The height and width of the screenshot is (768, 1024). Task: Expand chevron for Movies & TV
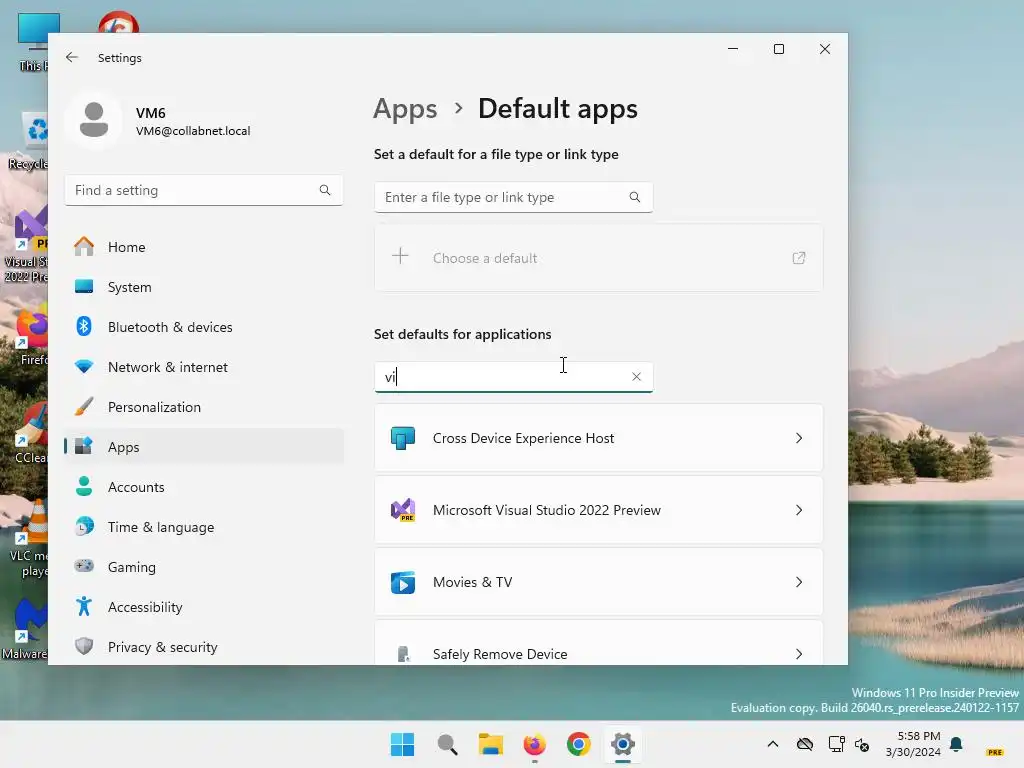799,582
